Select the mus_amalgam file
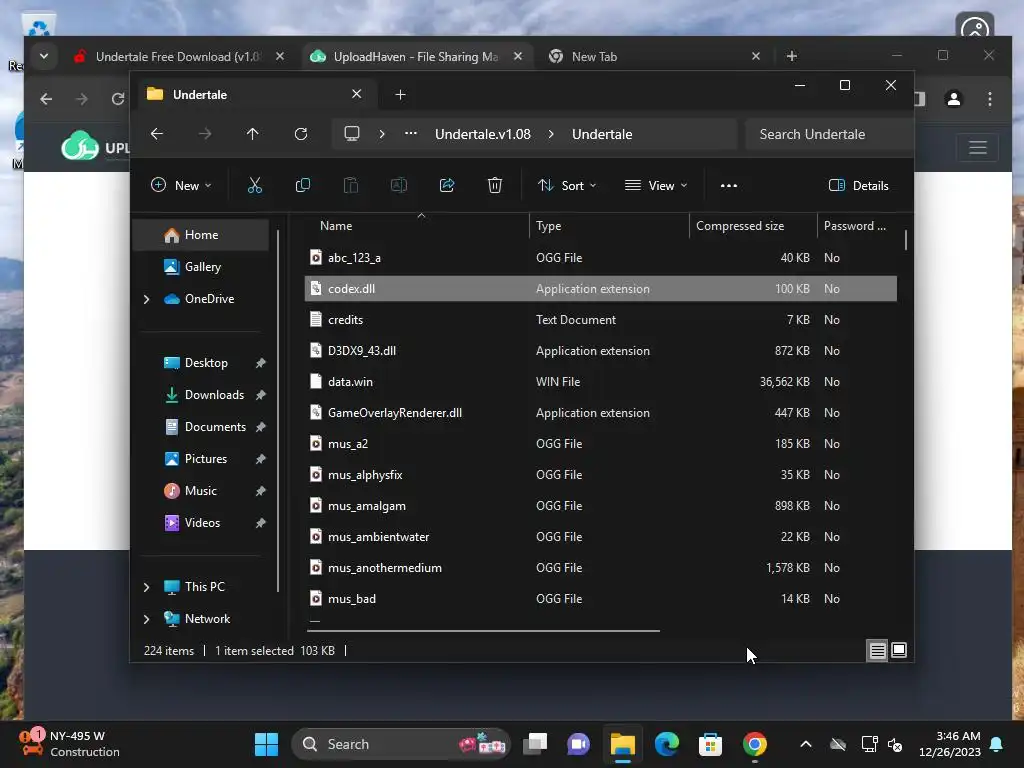Image resolution: width=1024 pixels, height=768 pixels. point(601,506)
